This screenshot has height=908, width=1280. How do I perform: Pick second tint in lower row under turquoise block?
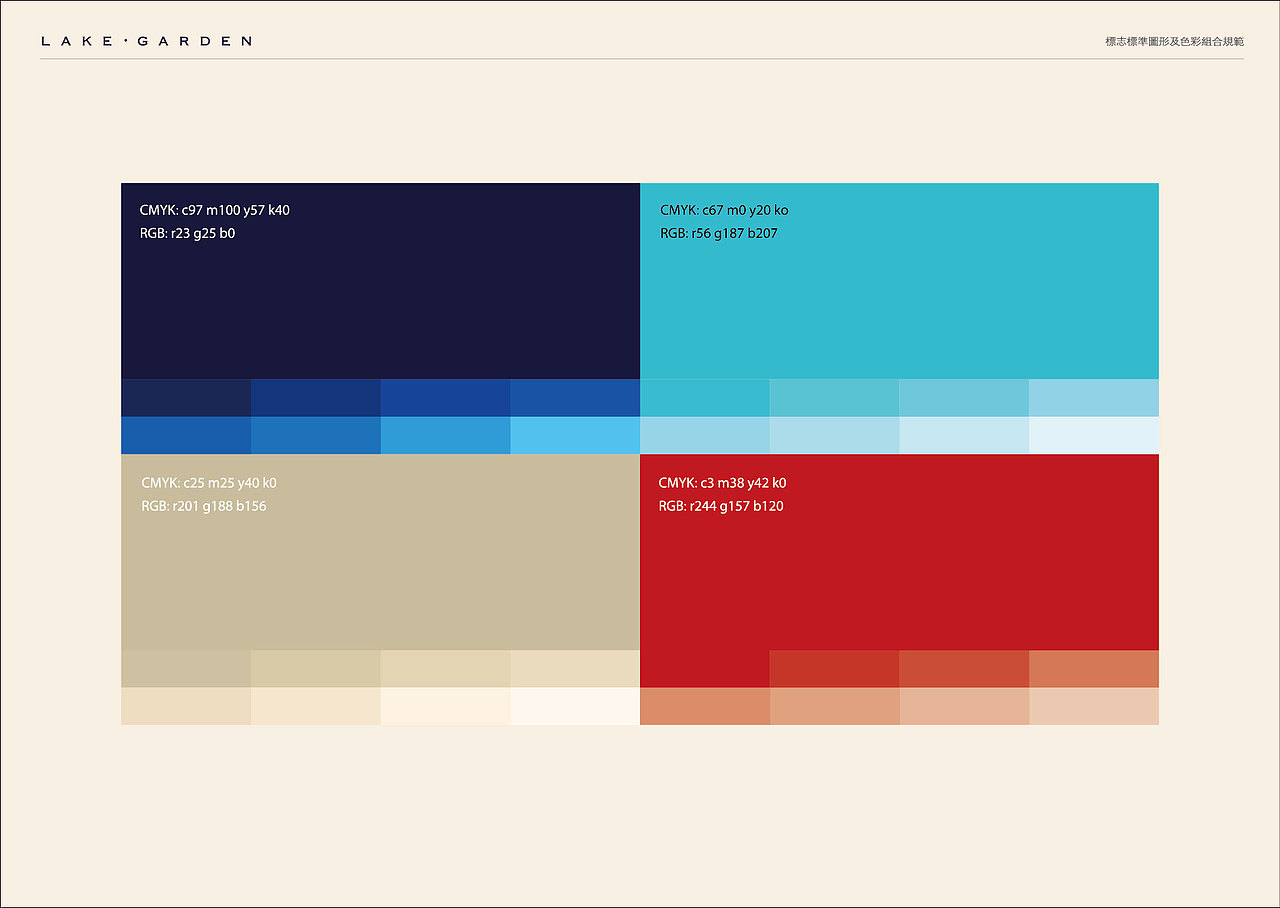coord(834,435)
